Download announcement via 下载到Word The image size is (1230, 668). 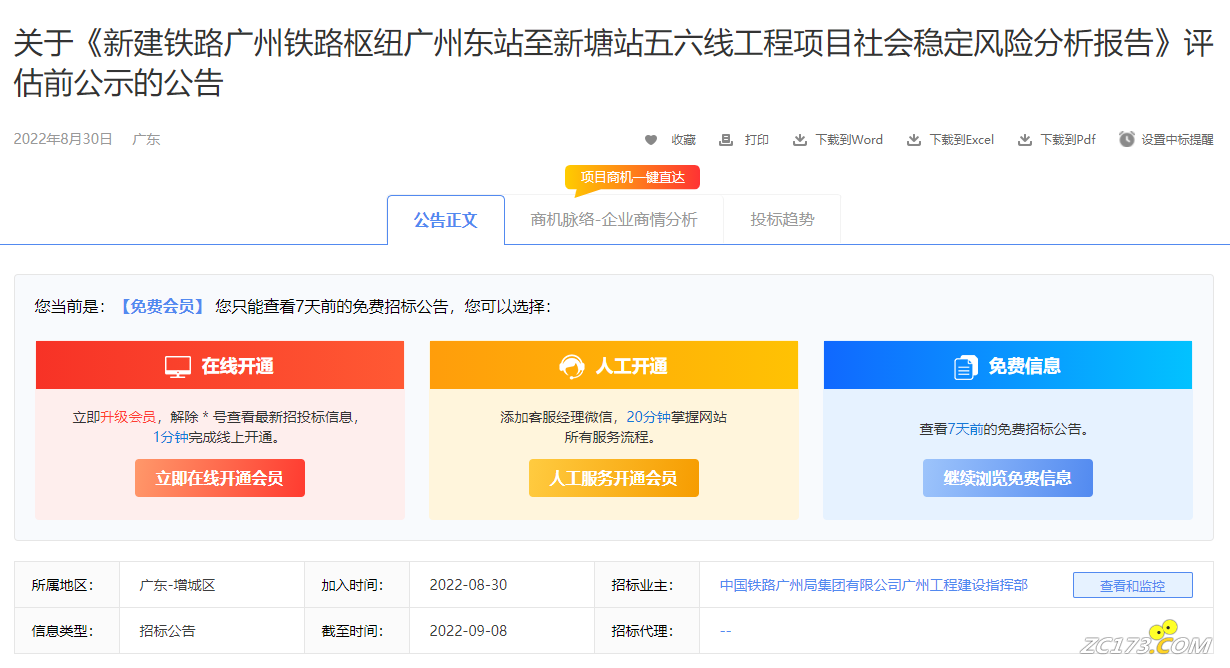pyautogui.click(x=849, y=140)
